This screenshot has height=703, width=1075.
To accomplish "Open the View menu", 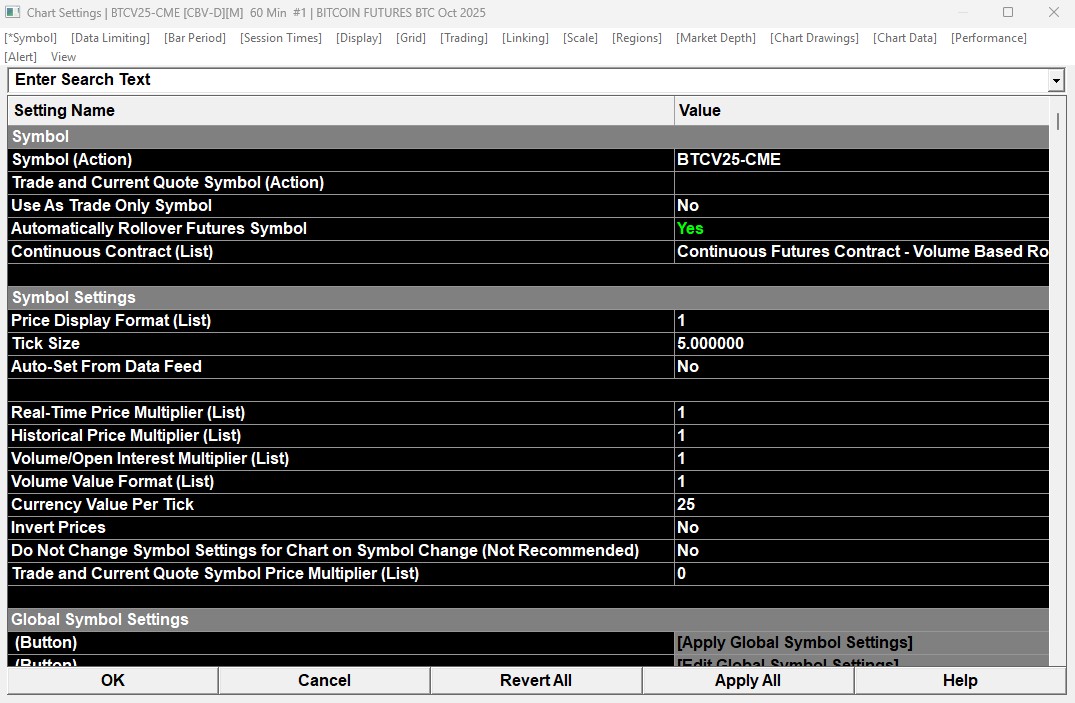I will 63,57.
